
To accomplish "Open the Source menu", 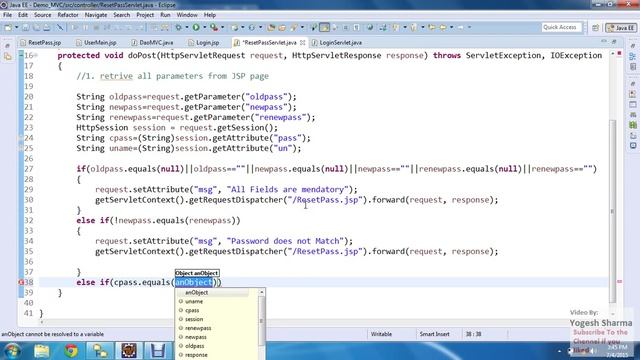I will [x=42, y=15].
